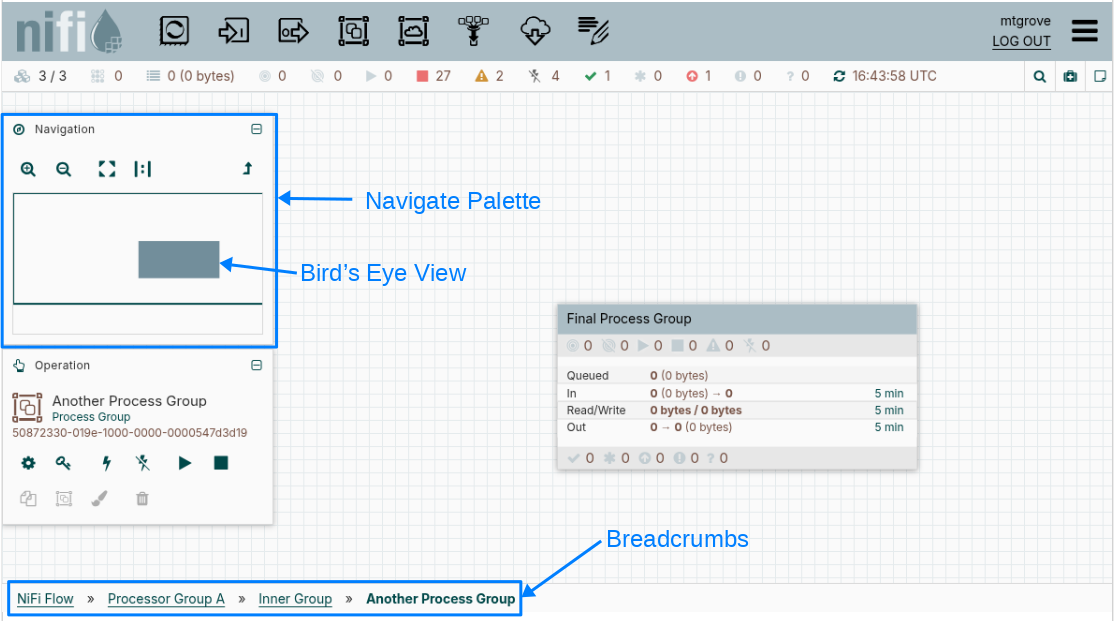1116x621 pixels.
Task: Click the mtgrove username
Action: (x=1025, y=21)
